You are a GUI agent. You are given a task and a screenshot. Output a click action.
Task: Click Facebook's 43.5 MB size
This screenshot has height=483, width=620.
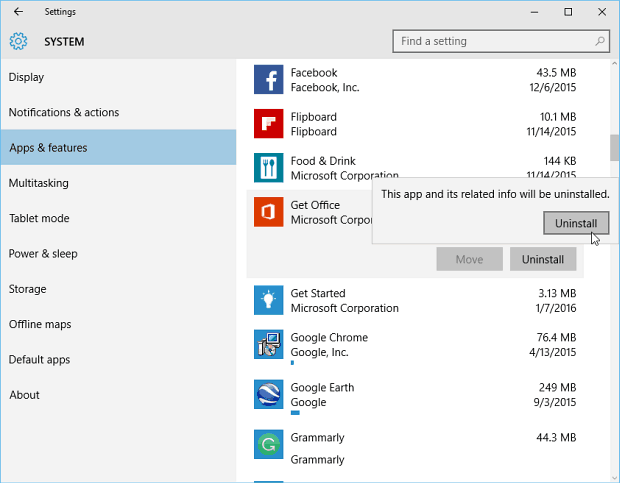(x=556, y=73)
